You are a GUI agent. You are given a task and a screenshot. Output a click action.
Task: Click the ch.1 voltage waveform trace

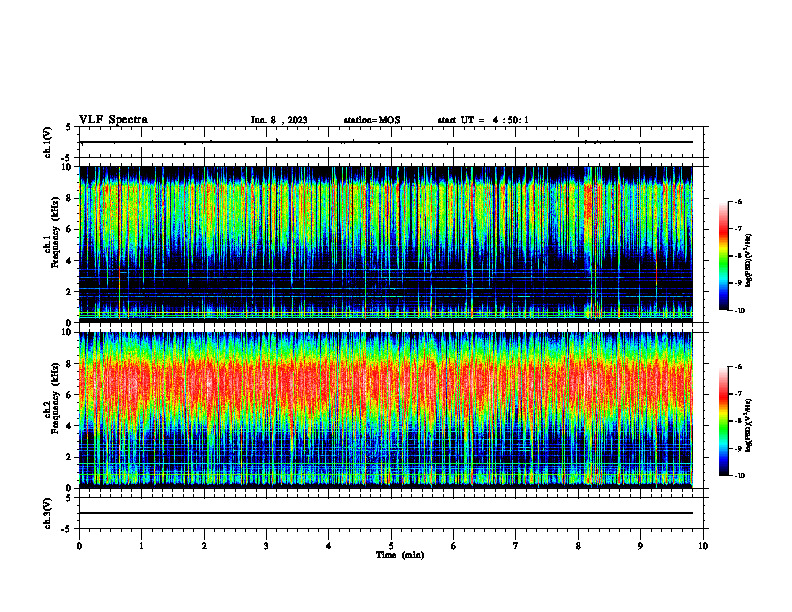point(386,142)
